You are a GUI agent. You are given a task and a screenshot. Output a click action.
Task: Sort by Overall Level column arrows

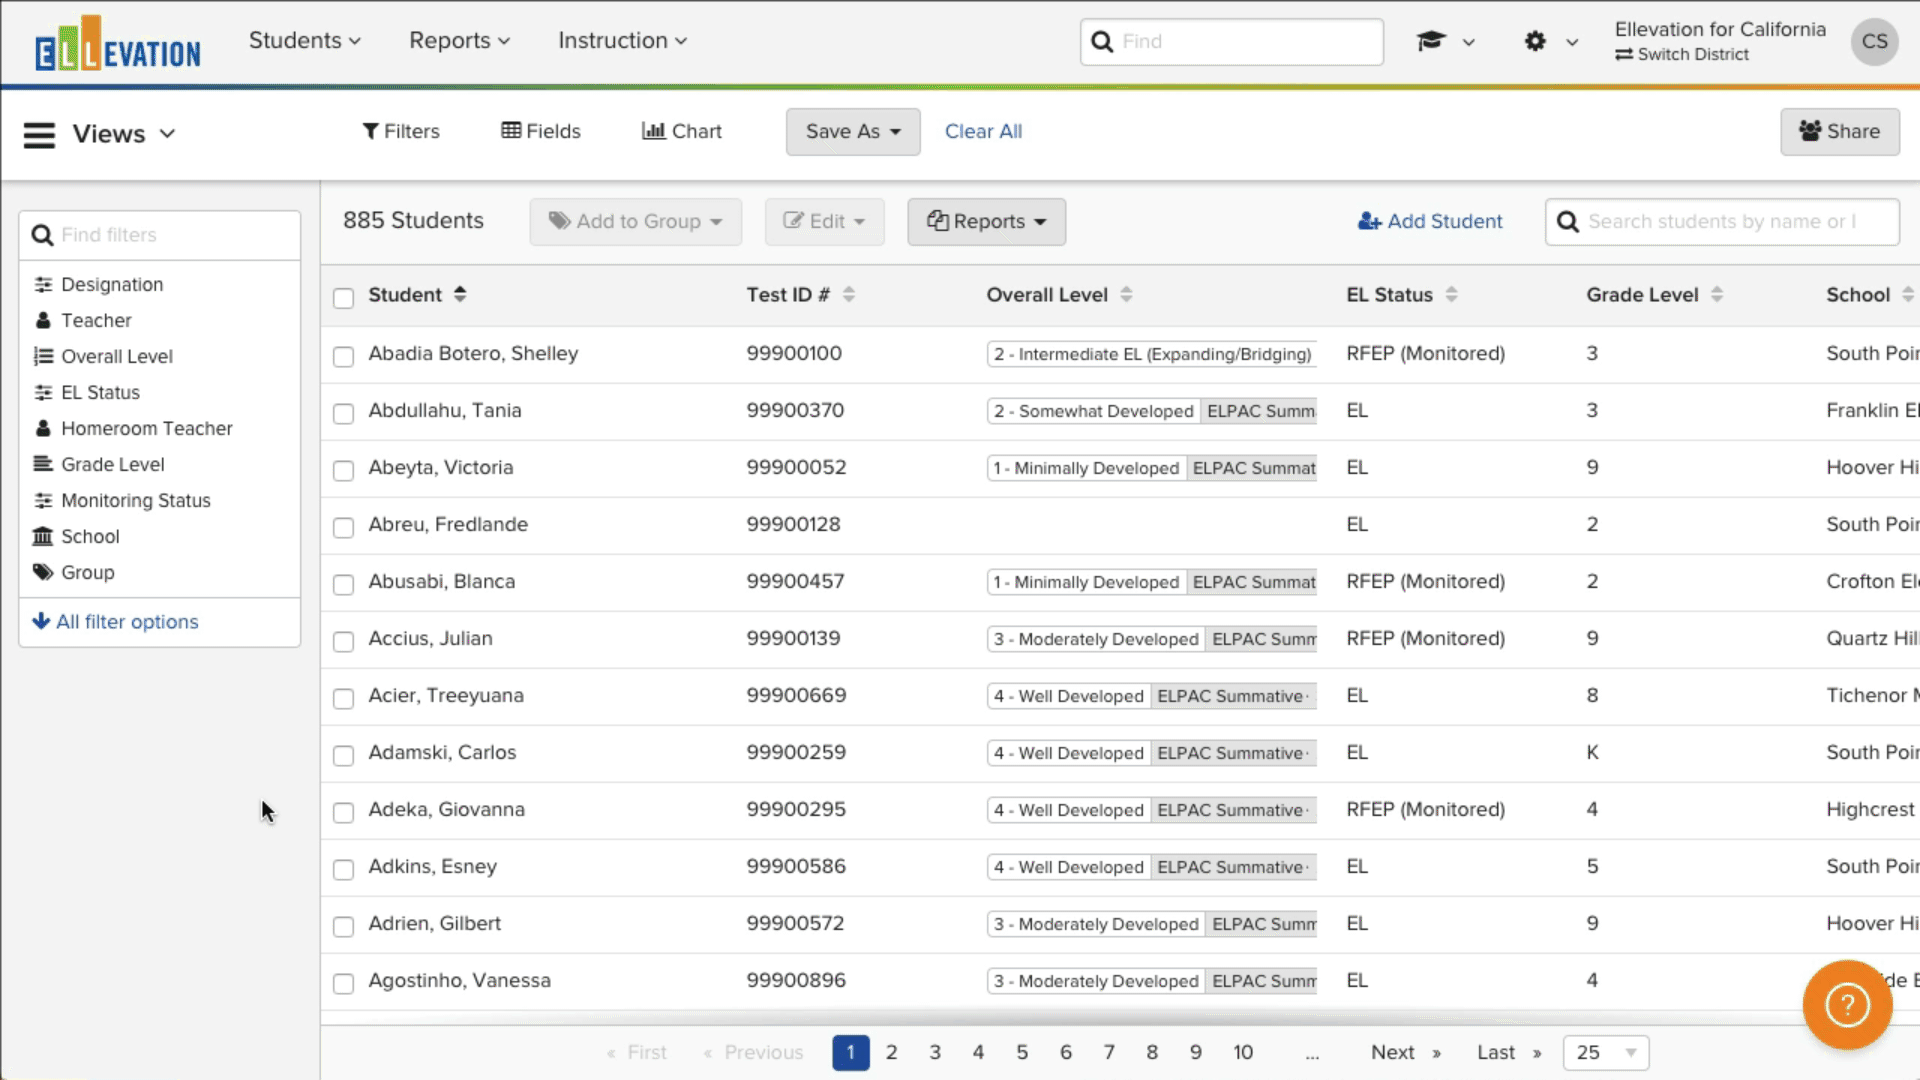[x=1126, y=294]
